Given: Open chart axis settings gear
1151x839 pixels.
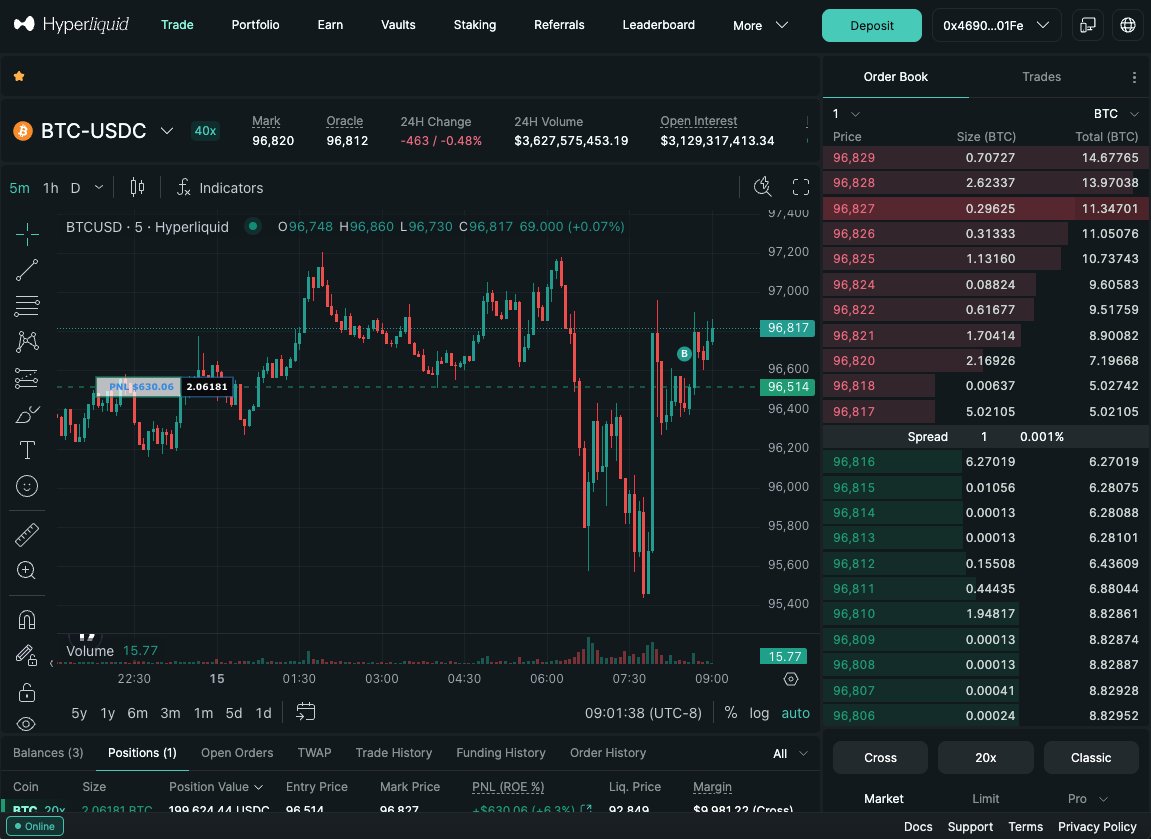Looking at the screenshot, I should tap(791, 679).
